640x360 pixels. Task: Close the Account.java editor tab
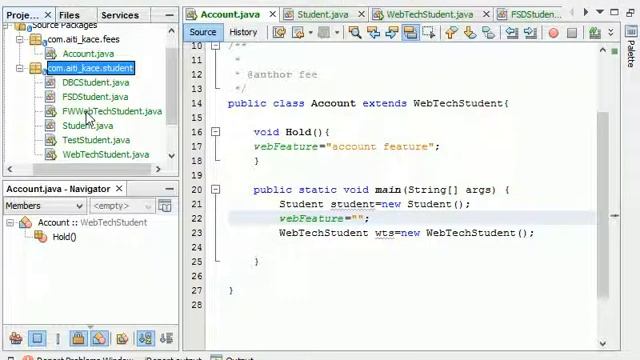pos(273,15)
